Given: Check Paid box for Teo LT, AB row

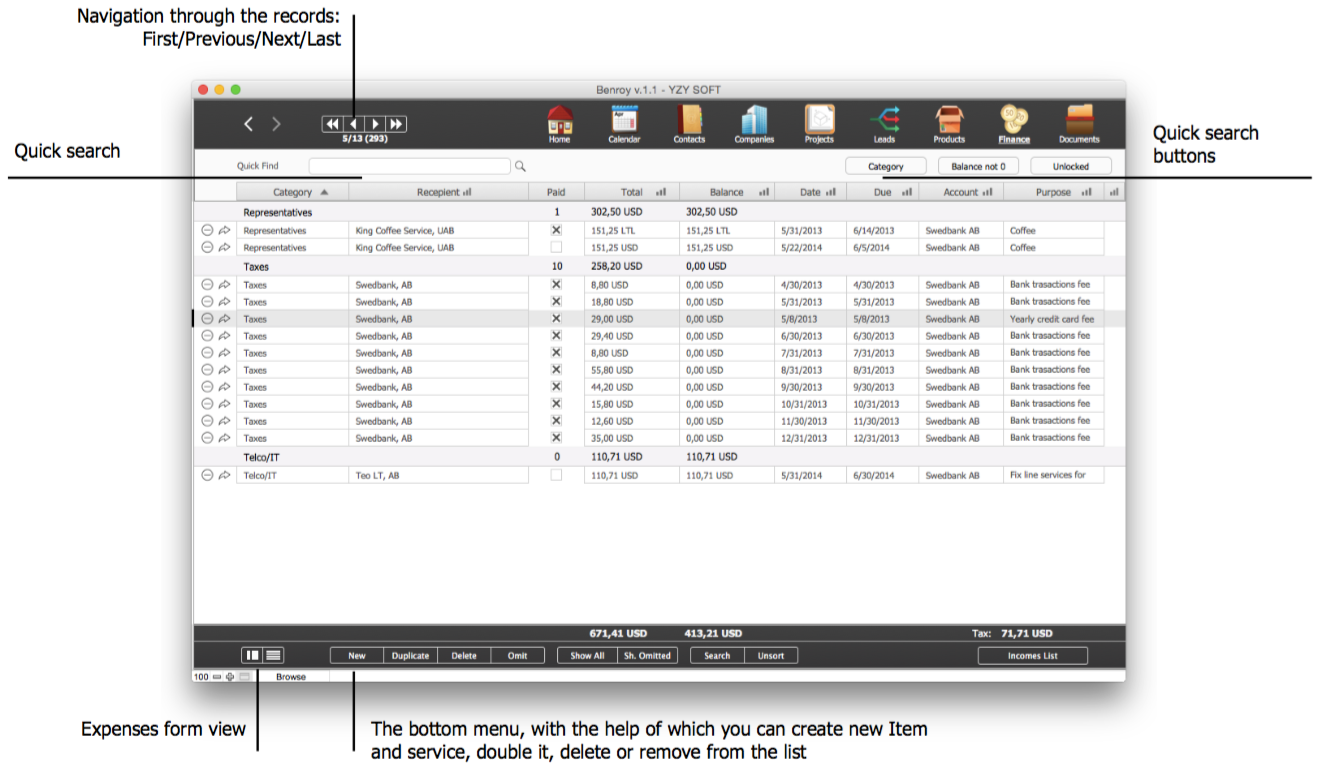Looking at the screenshot, I should point(556,476).
